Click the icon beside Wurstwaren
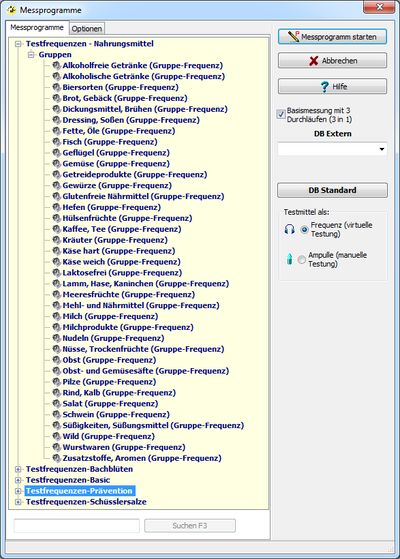The height and width of the screenshot is (559, 400). click(56, 447)
